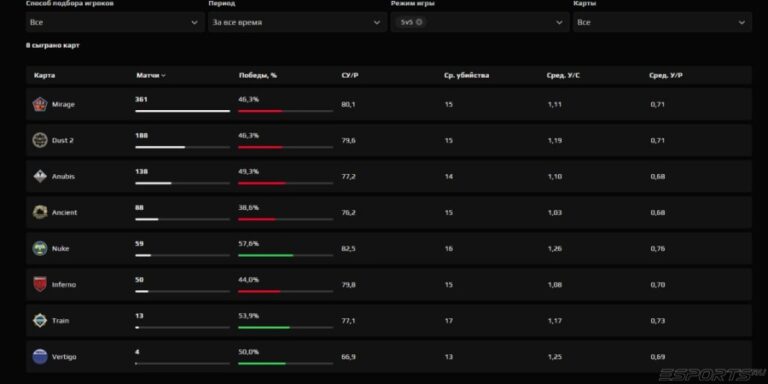Viewport: 768px width, 384px height.
Task: Click the Anubis map icon
Action: pos(40,176)
